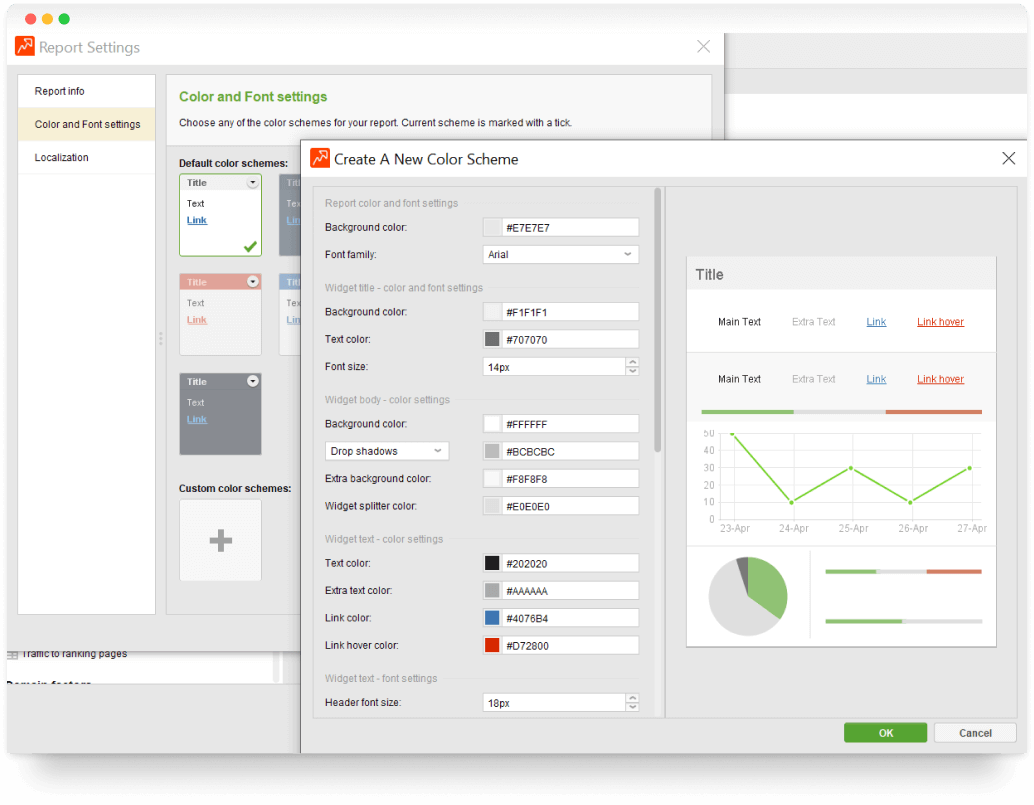Click the settings panel vertical scrollbar

coord(657,320)
